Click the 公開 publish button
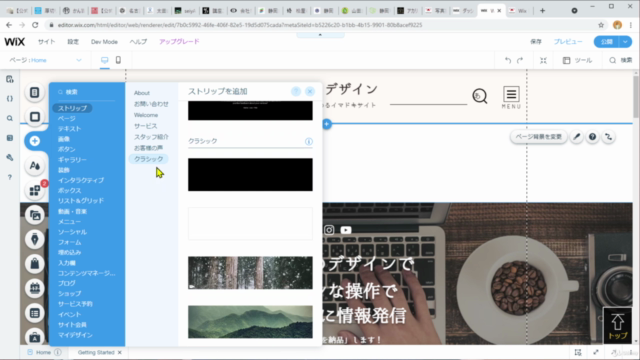The image size is (640, 360). coord(607,42)
